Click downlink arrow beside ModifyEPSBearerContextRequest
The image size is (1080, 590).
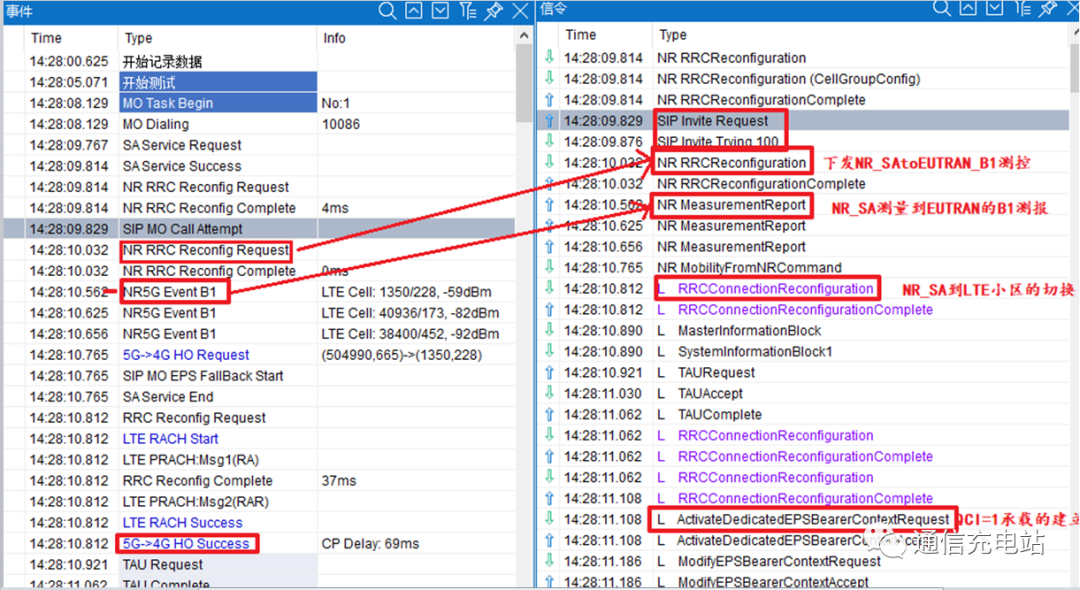[x=549, y=560]
